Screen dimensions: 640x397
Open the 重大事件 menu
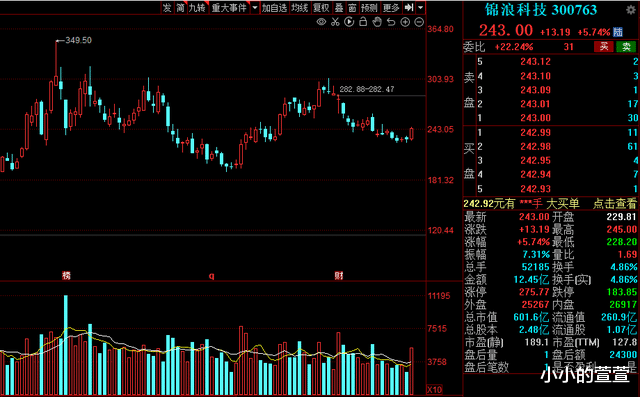point(229,7)
